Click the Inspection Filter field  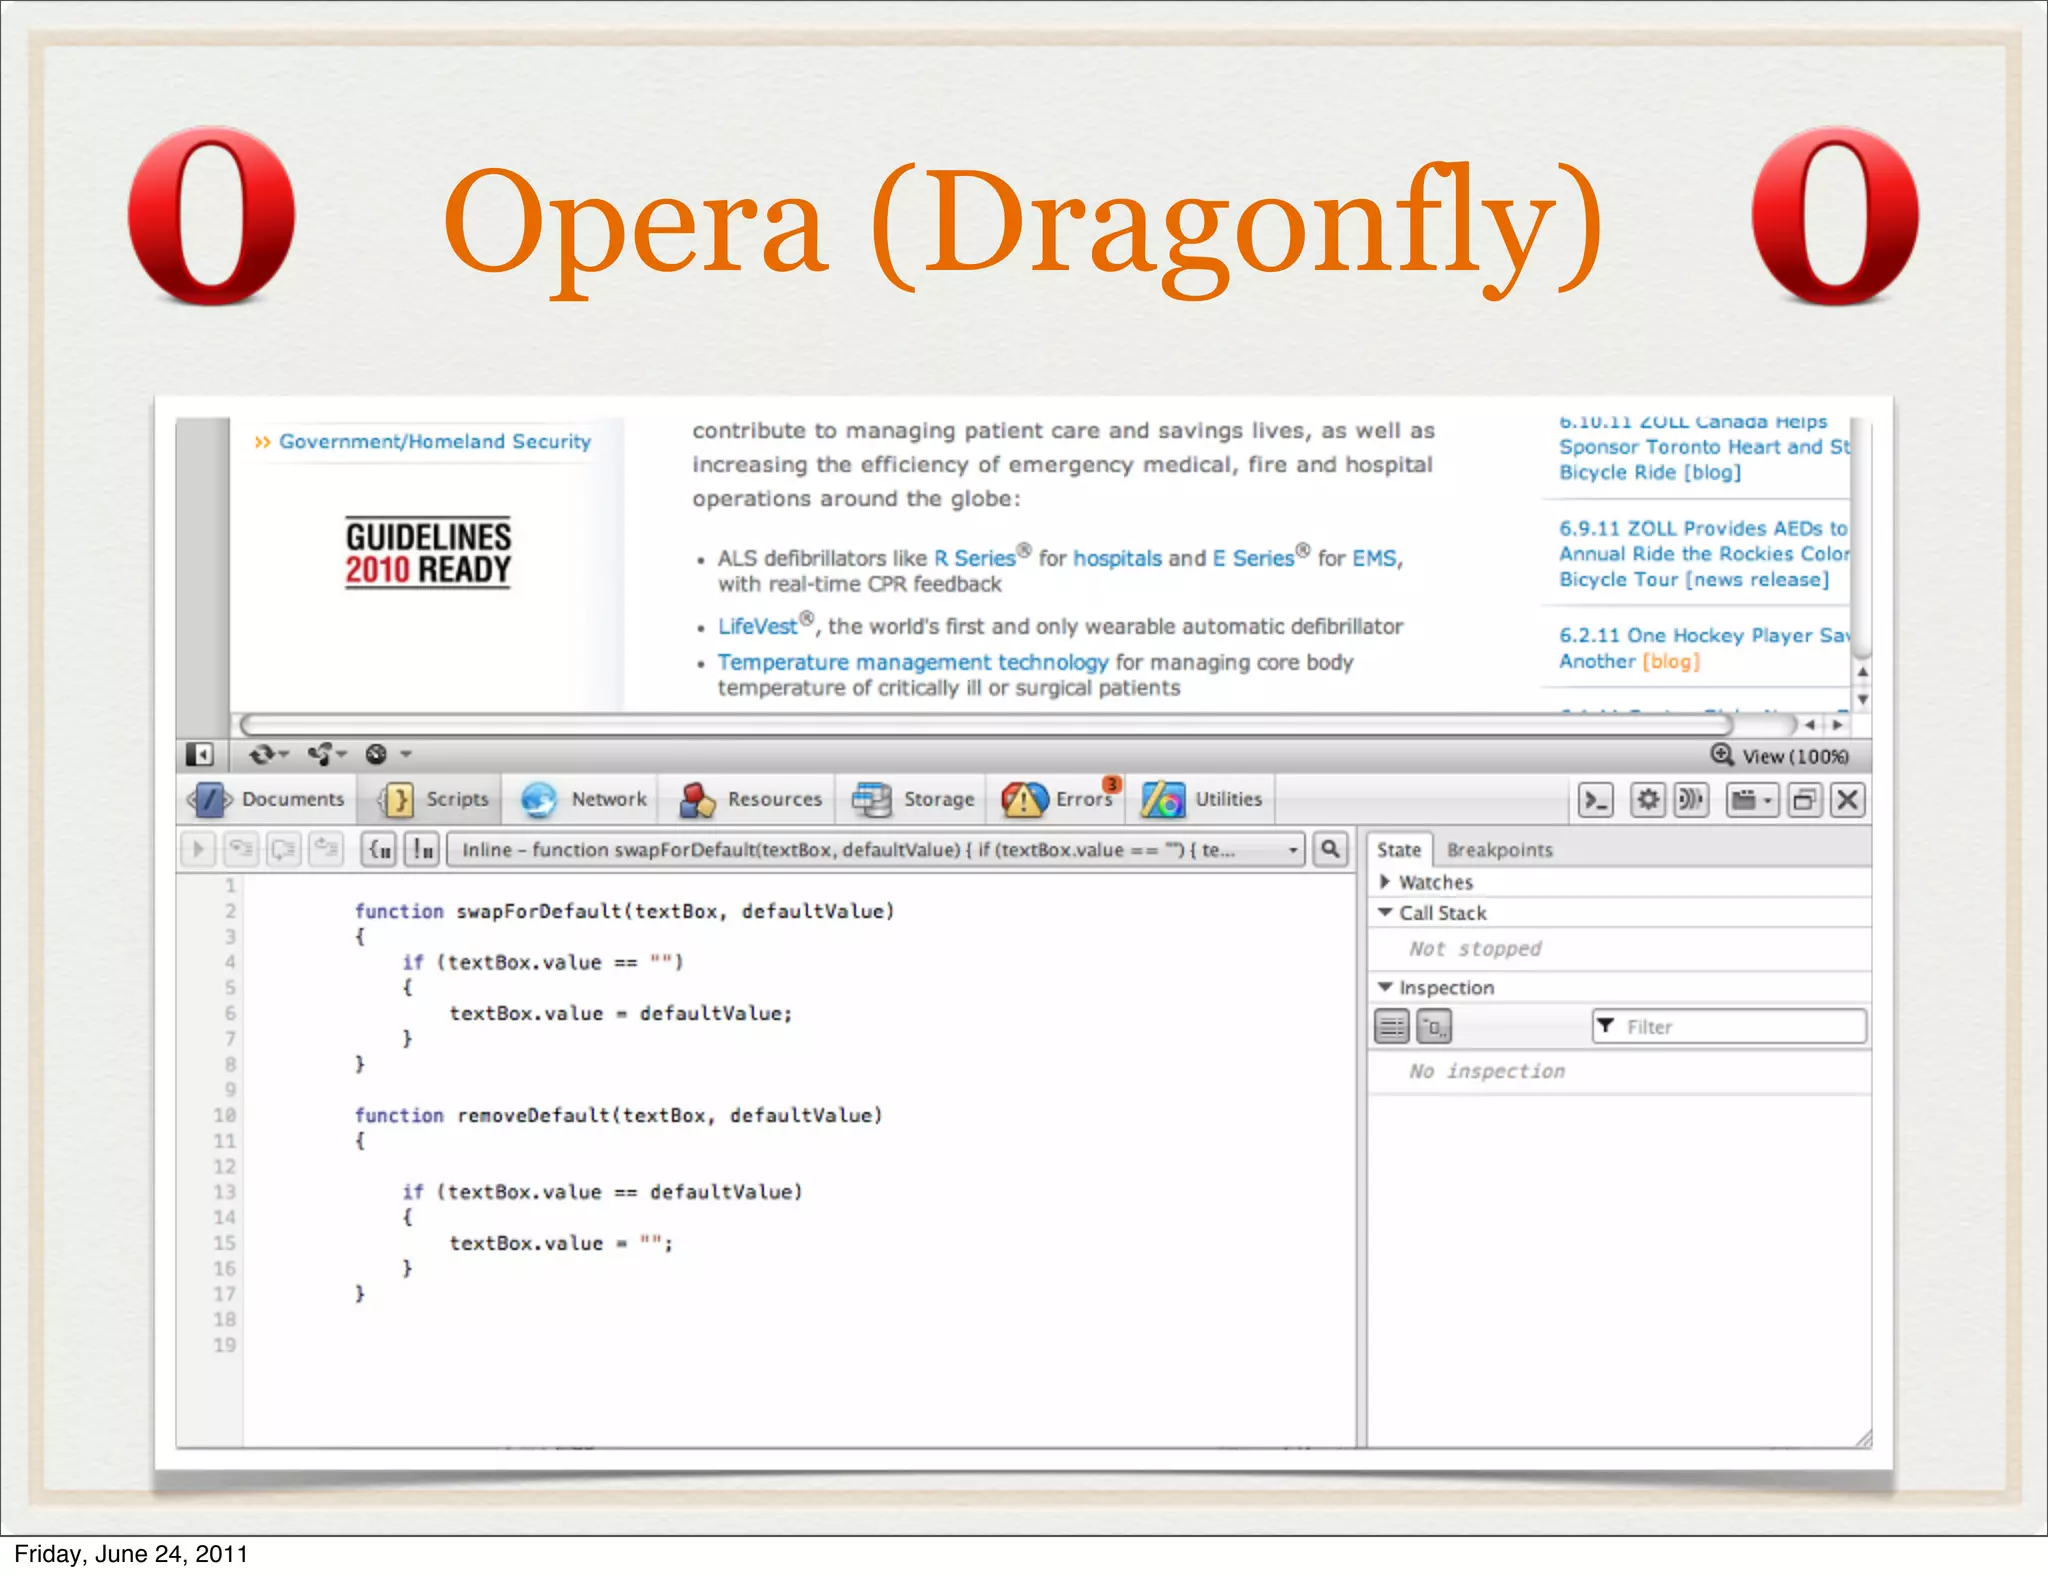coord(1729,1026)
